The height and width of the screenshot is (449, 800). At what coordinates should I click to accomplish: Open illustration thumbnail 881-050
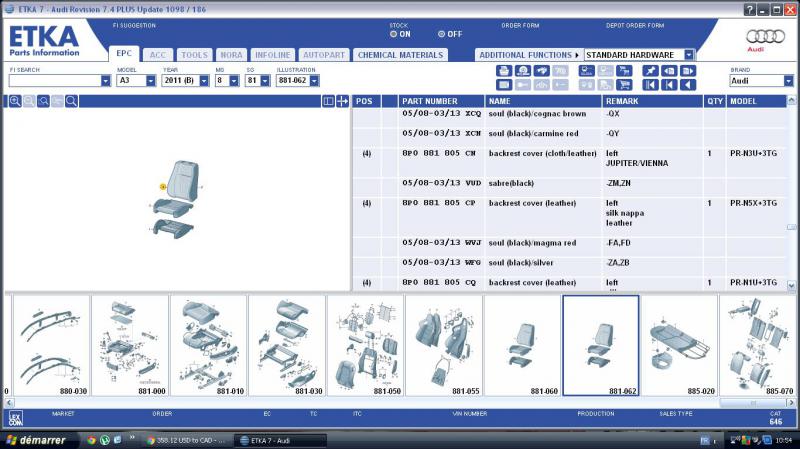pyautogui.click(x=365, y=345)
